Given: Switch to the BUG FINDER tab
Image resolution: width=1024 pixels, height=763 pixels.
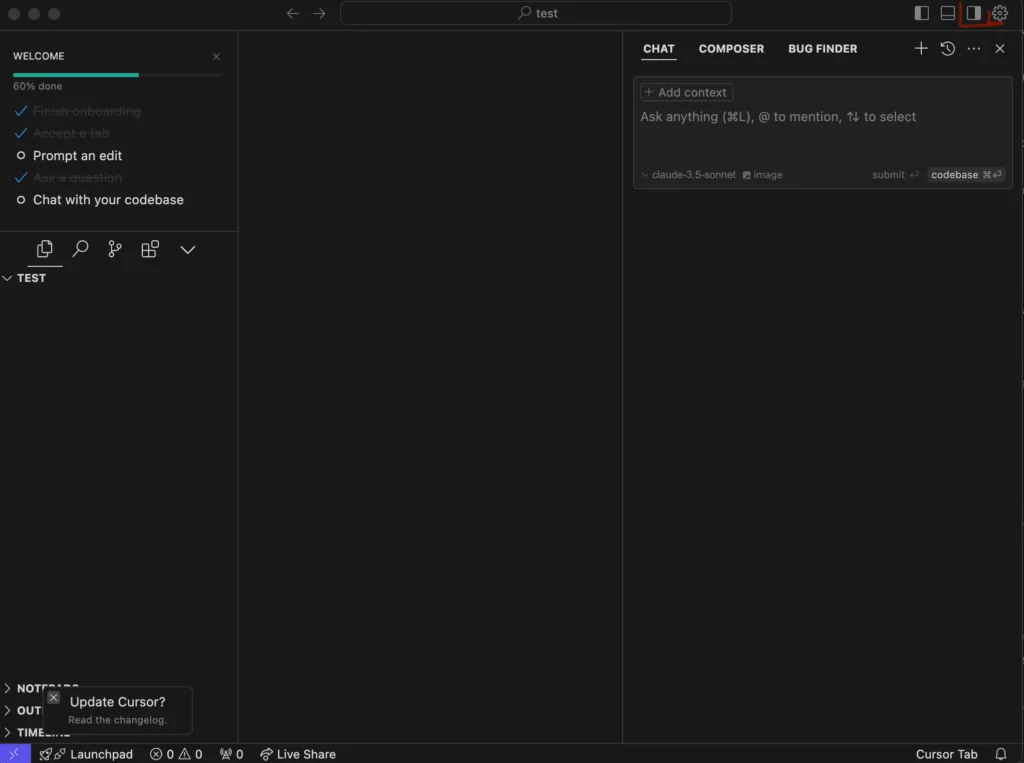Looking at the screenshot, I should [x=822, y=48].
